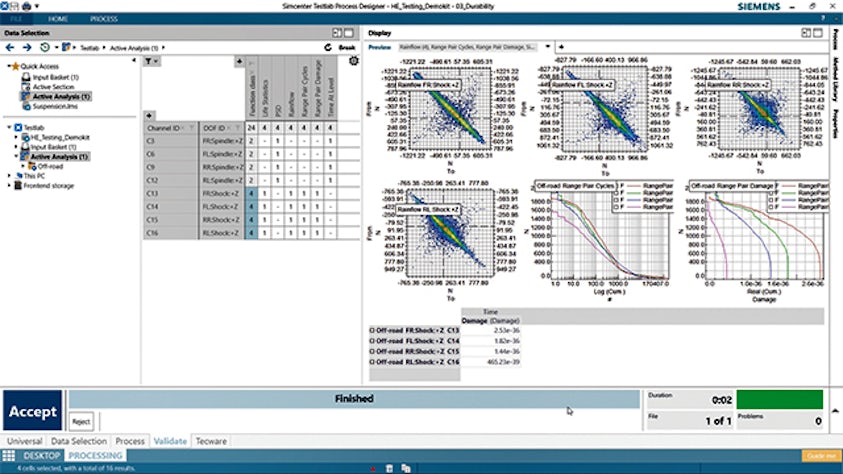Screen dimensions: 843x474
Task: Select SuspensionJms in Quick Access
Action: 55,106
